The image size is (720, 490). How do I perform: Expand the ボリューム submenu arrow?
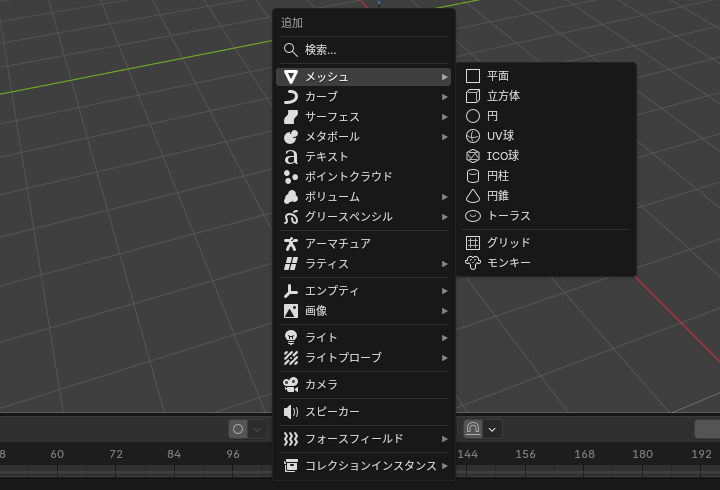click(x=444, y=197)
